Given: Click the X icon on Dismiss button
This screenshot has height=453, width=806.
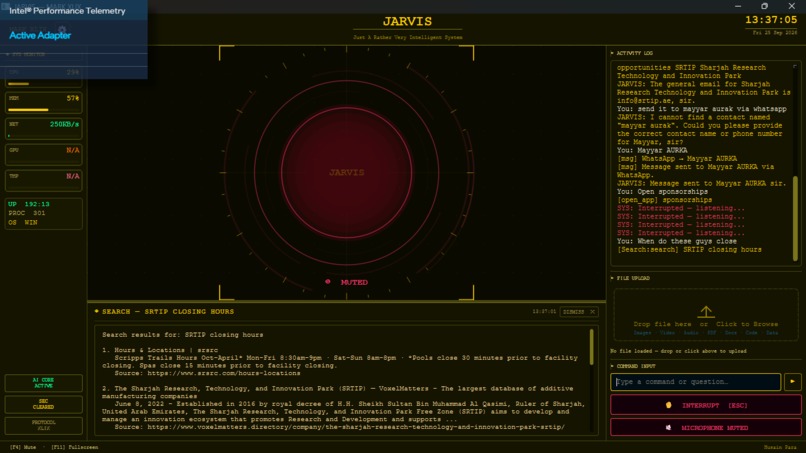Looking at the screenshot, I should (592, 312).
